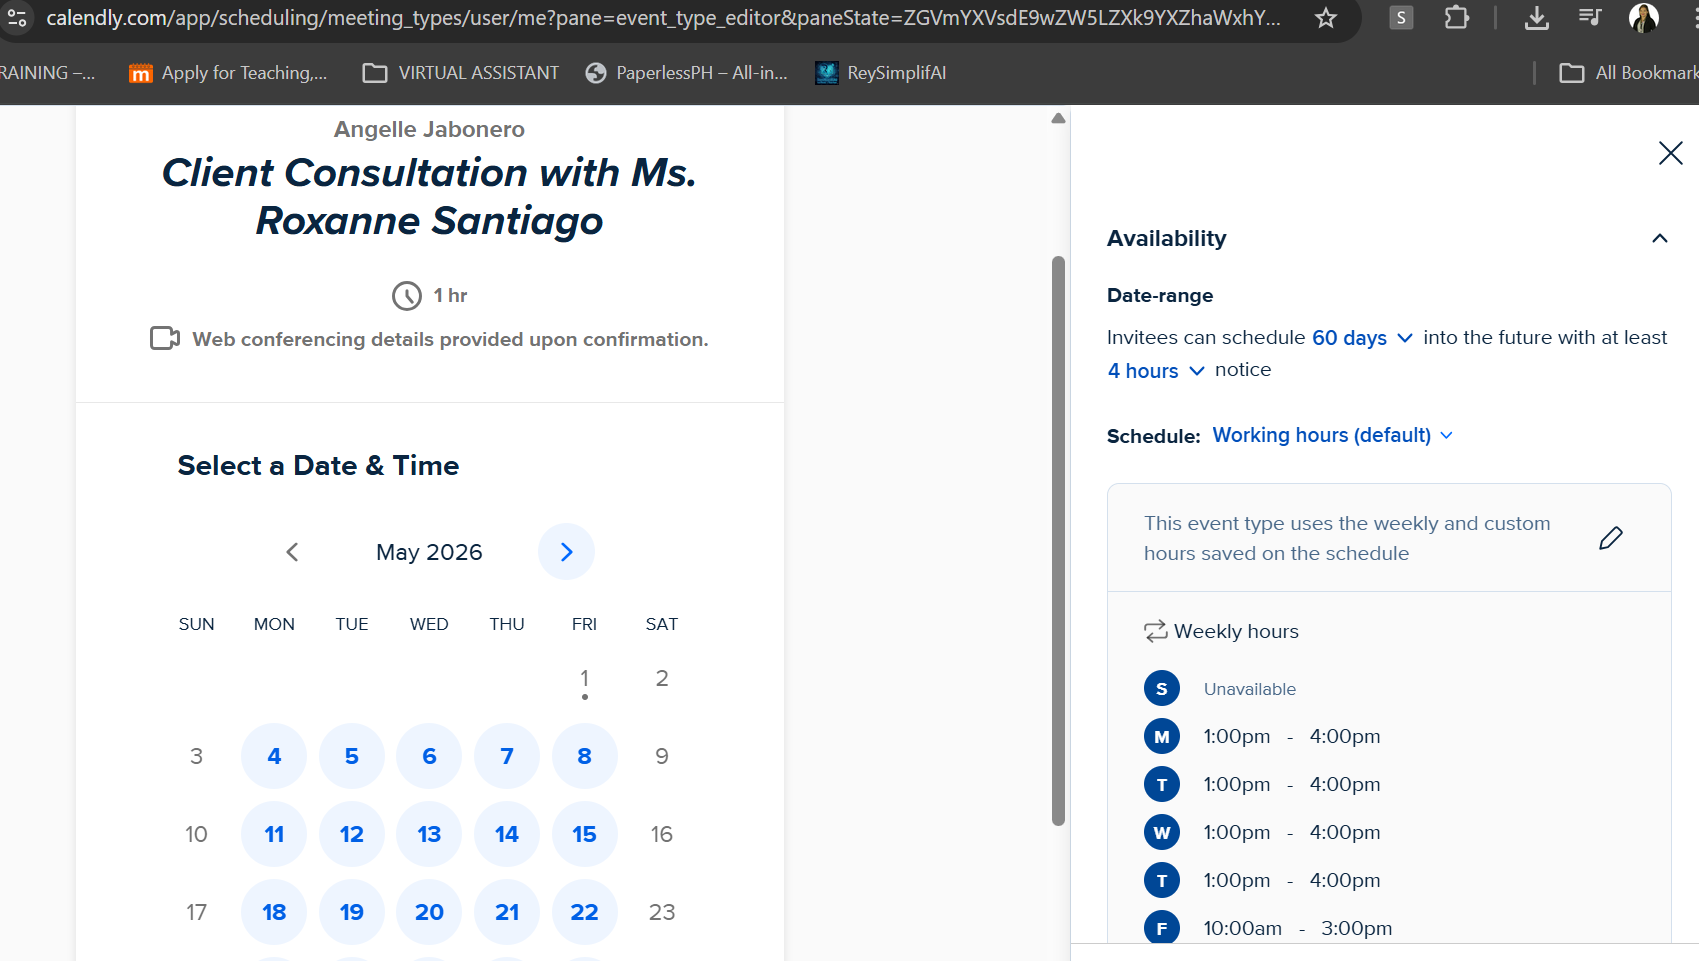
Task: Open Working hours (default) schedule dropdown
Action: [1332, 435]
